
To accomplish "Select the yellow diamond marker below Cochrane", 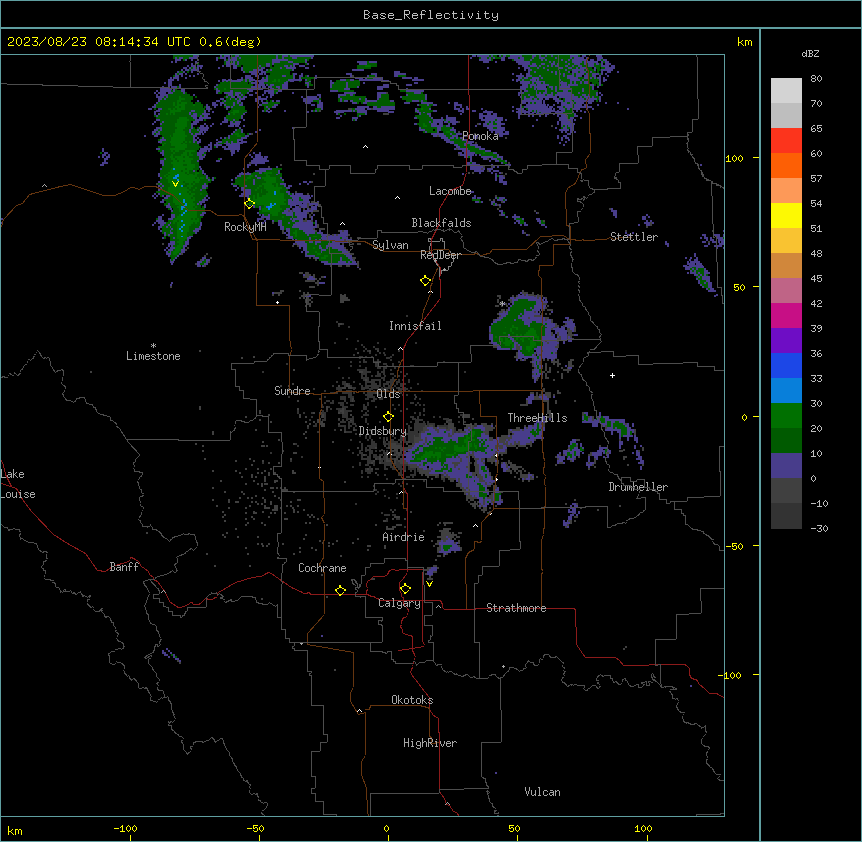I will point(340,590).
